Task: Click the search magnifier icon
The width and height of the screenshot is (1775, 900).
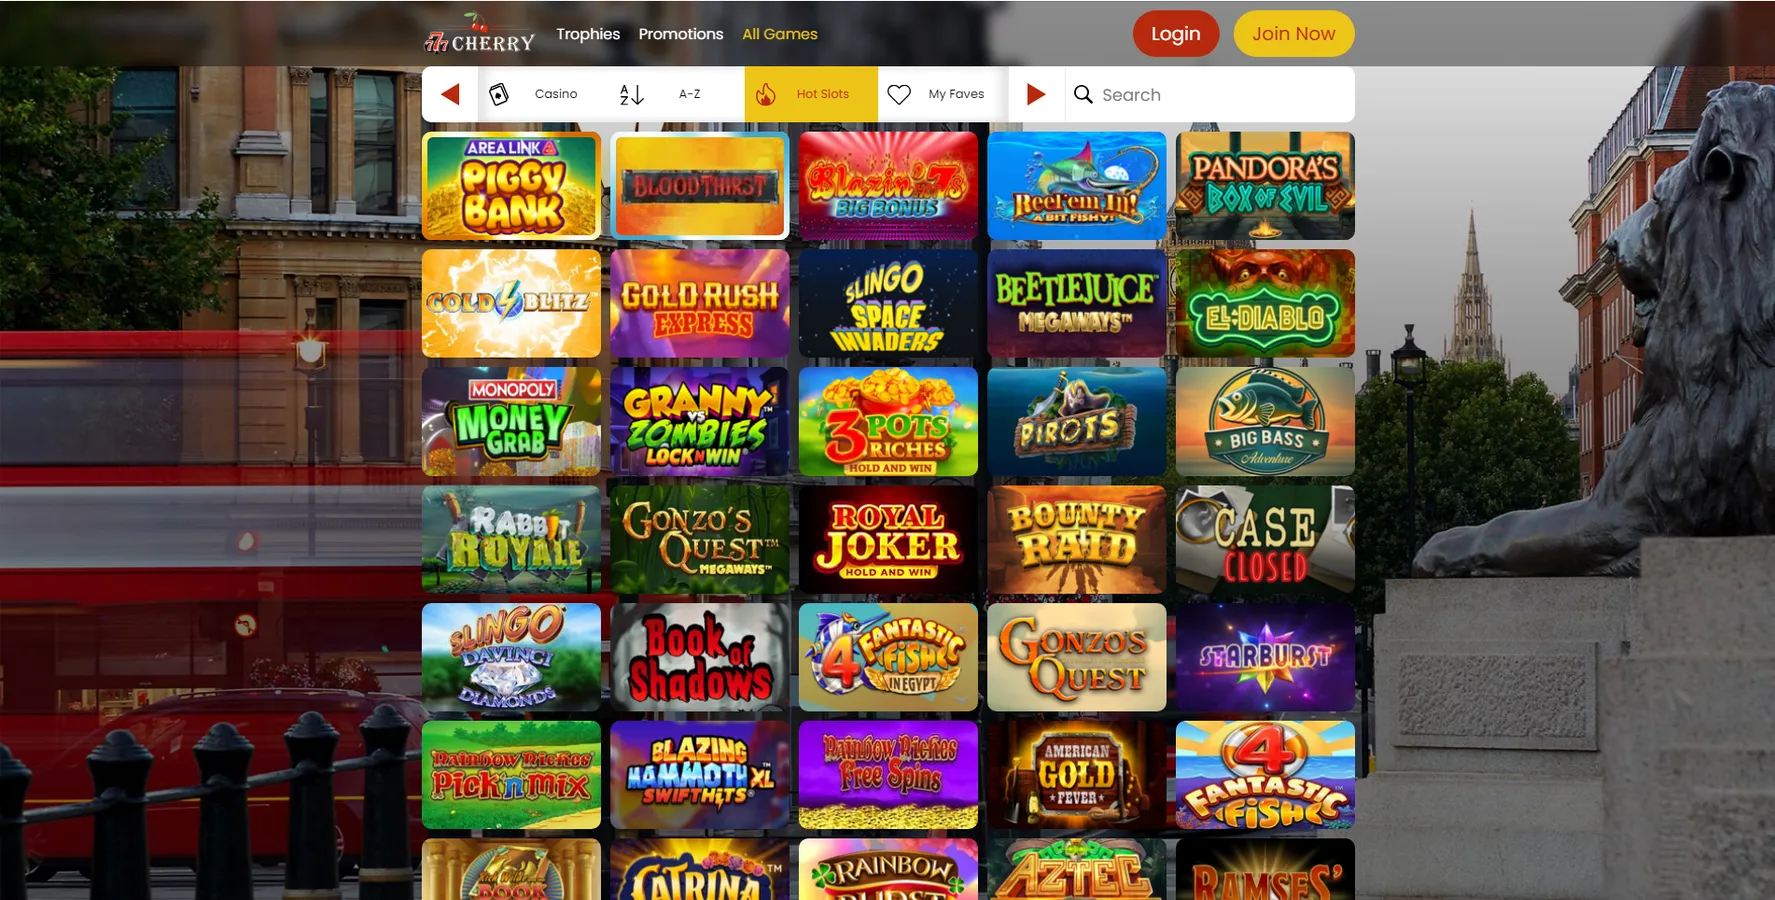Action: coord(1083,94)
